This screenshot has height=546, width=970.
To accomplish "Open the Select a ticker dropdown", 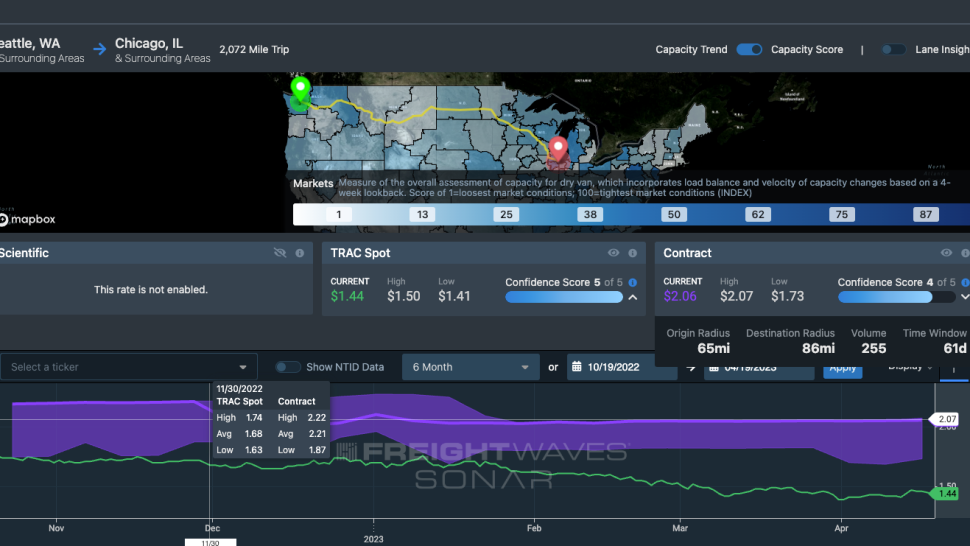I will pyautogui.click(x=129, y=367).
